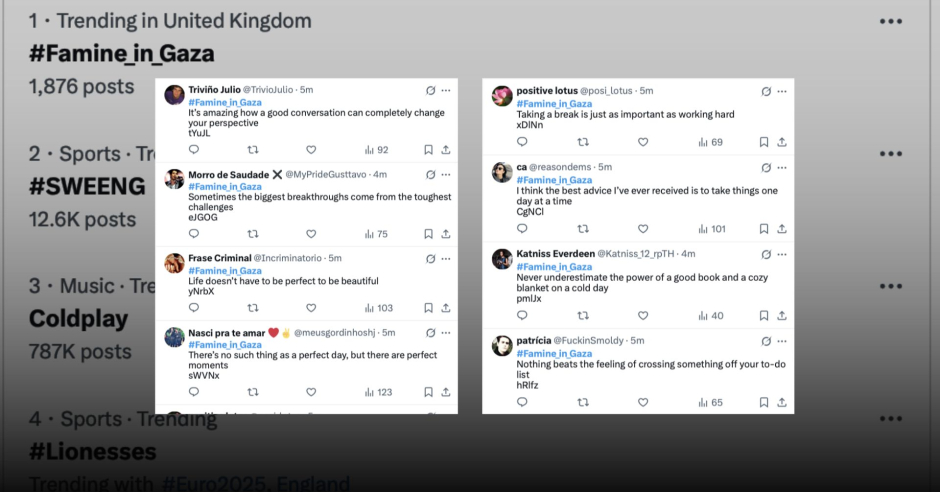The width and height of the screenshot is (940, 492).
Task: Open more menu on patrícia's post
Action: [x=782, y=341]
